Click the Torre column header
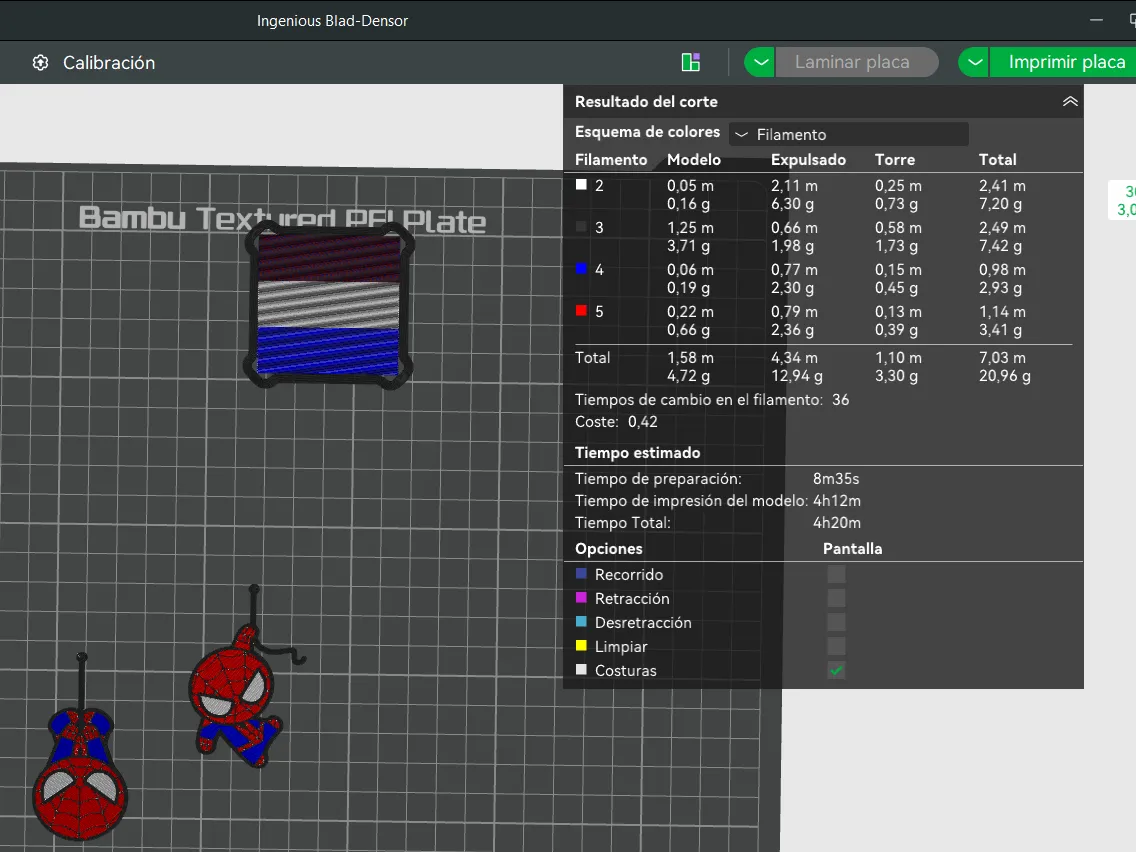This screenshot has height=852, width=1136. click(895, 159)
